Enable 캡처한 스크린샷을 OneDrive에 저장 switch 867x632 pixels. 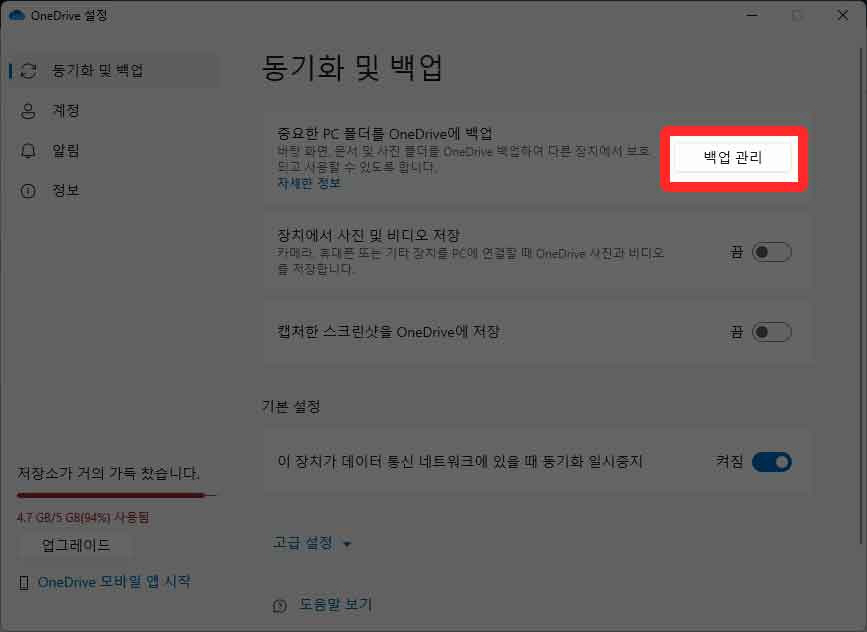771,332
